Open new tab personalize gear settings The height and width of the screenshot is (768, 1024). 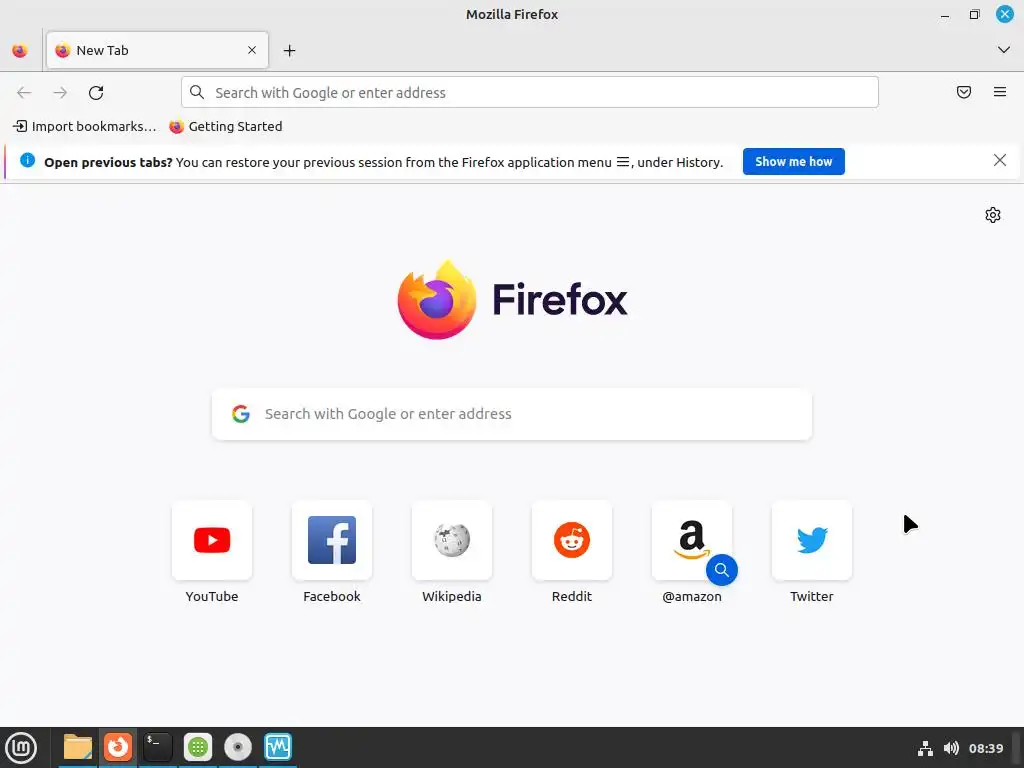tap(993, 215)
